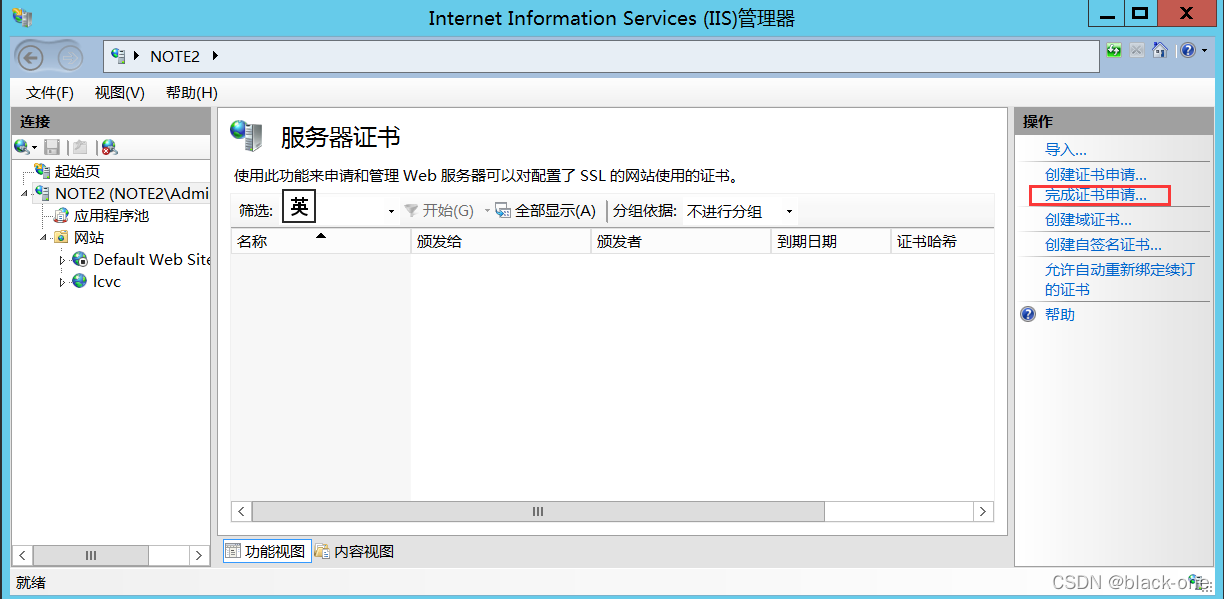Click the Save connections floppy disk icon
This screenshot has height=599, width=1224.
tap(52, 147)
